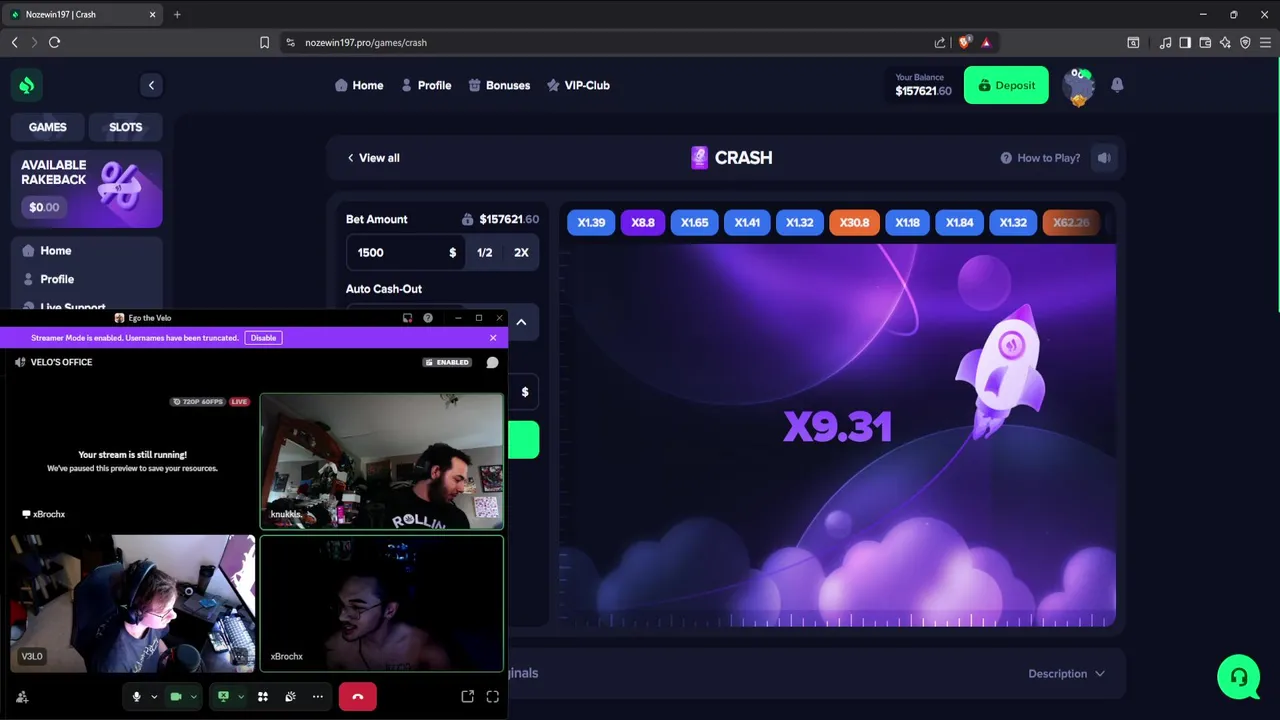This screenshot has width=1280, height=720.
Task: Share this page from address bar
Action: coord(940,42)
